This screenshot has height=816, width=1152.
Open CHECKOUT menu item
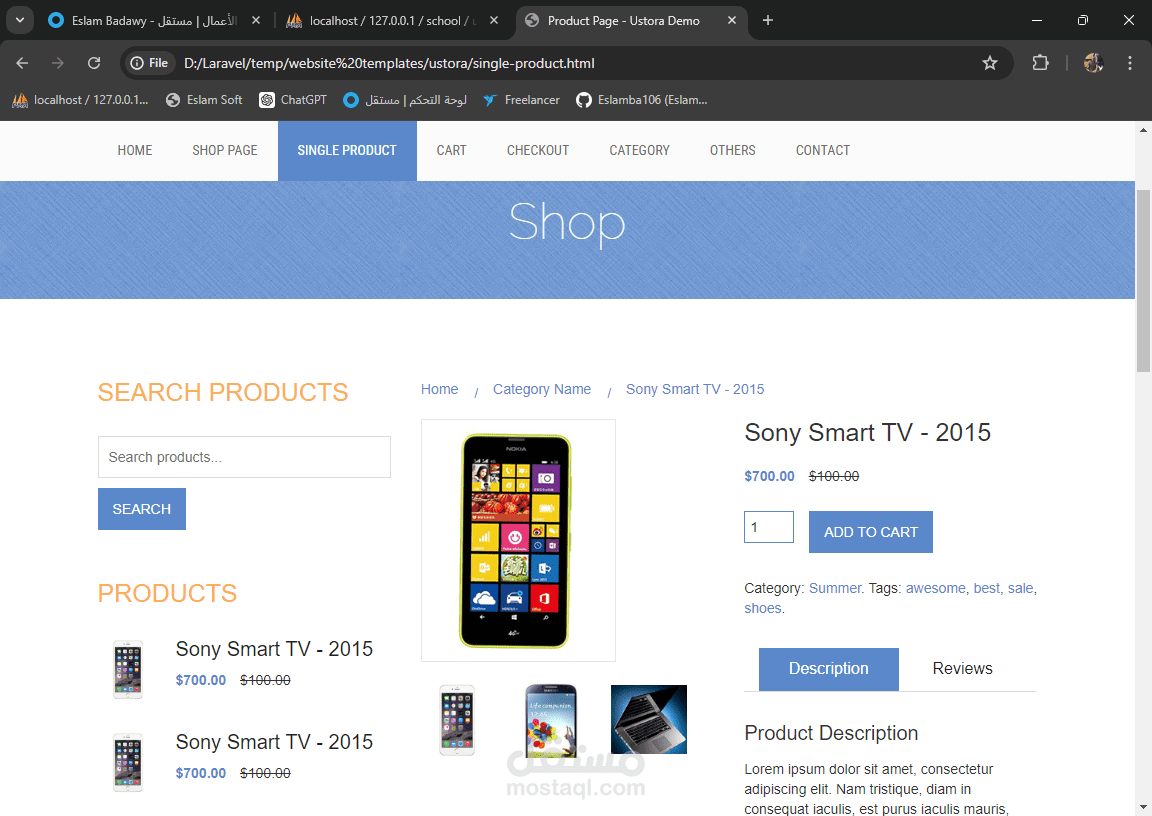point(538,151)
